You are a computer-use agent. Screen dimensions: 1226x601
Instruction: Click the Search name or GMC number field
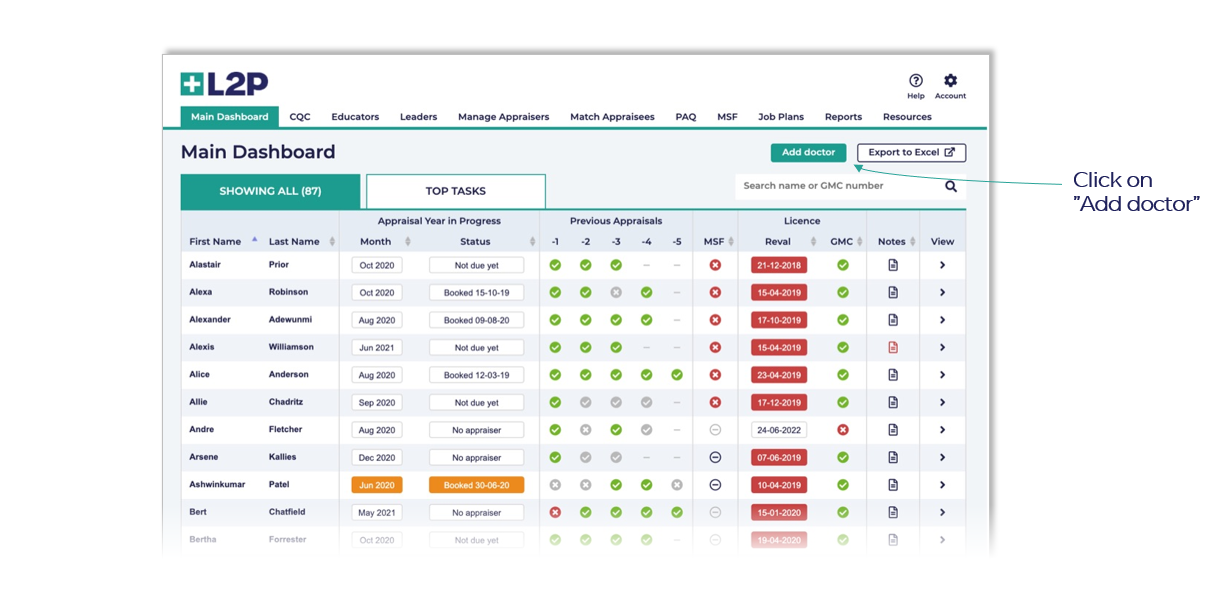[x=835, y=186]
